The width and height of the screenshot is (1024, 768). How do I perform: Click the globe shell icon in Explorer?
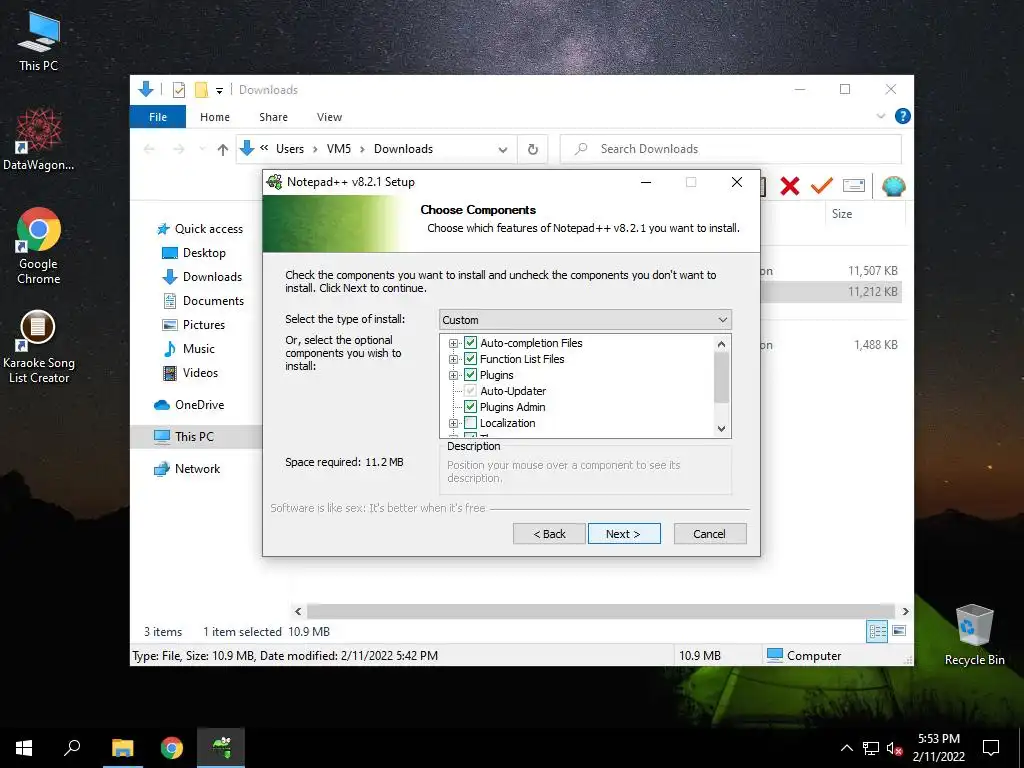(893, 186)
